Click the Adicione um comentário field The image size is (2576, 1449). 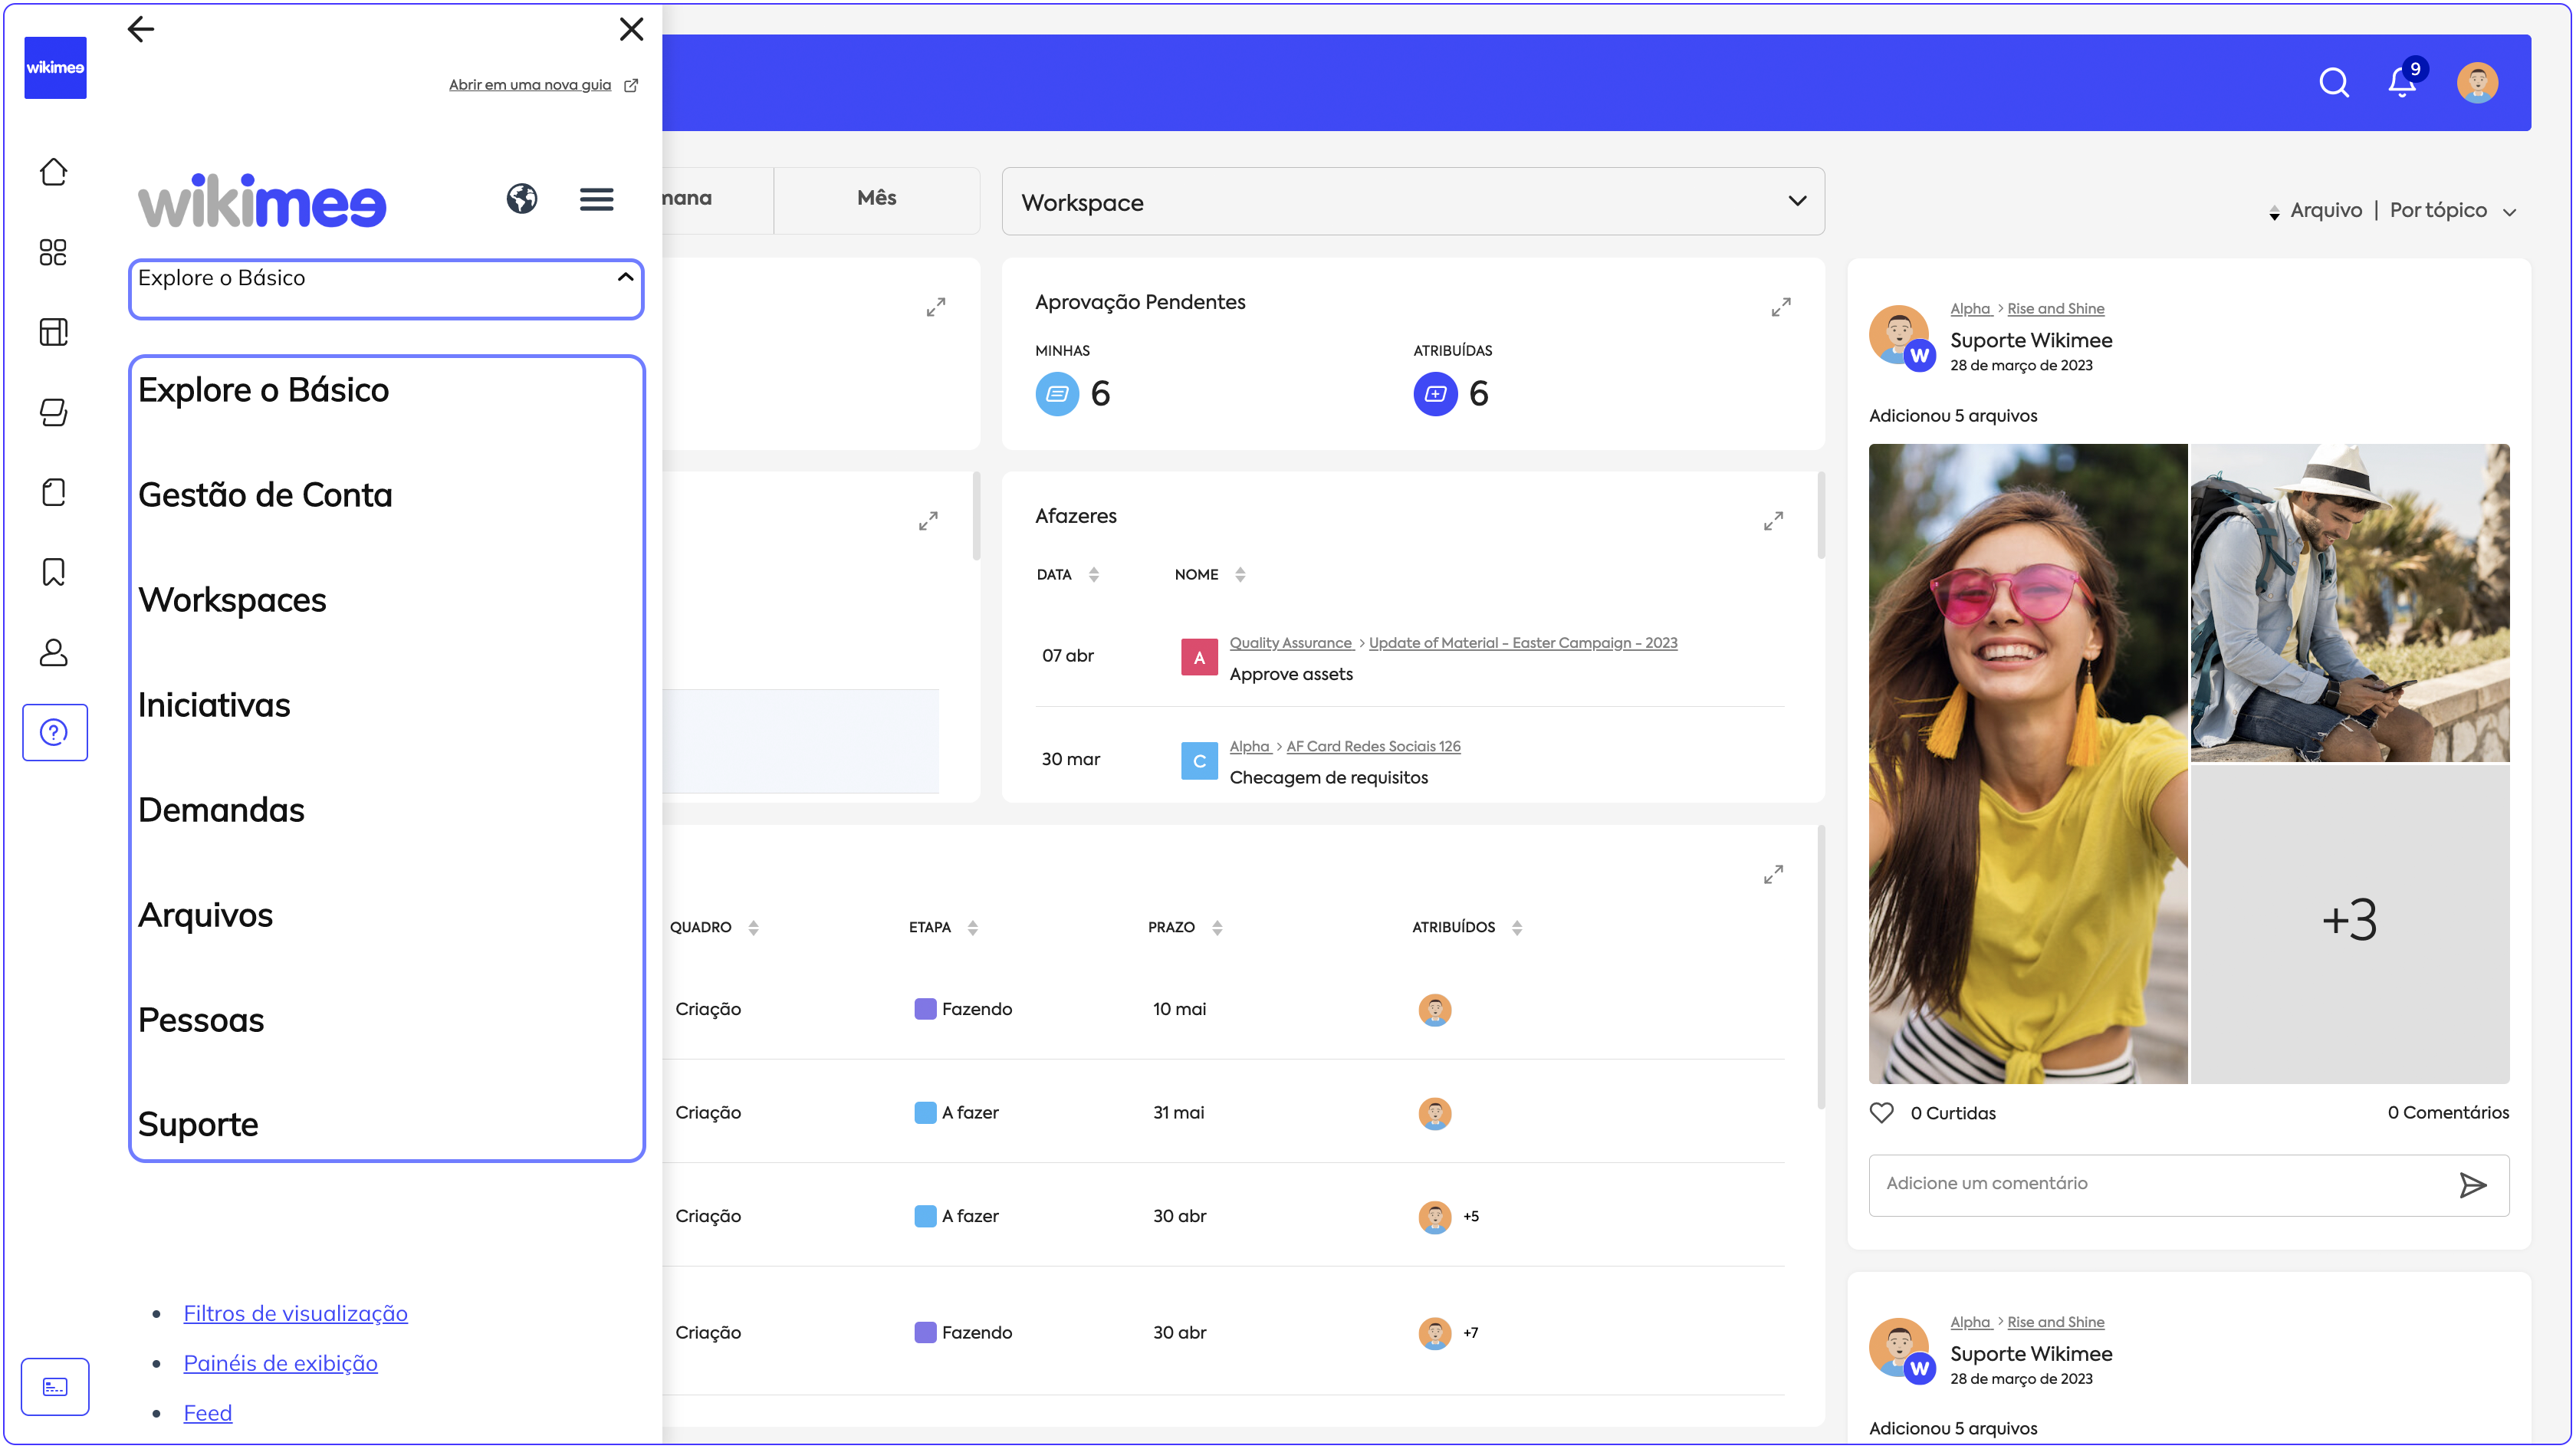(2160, 1183)
